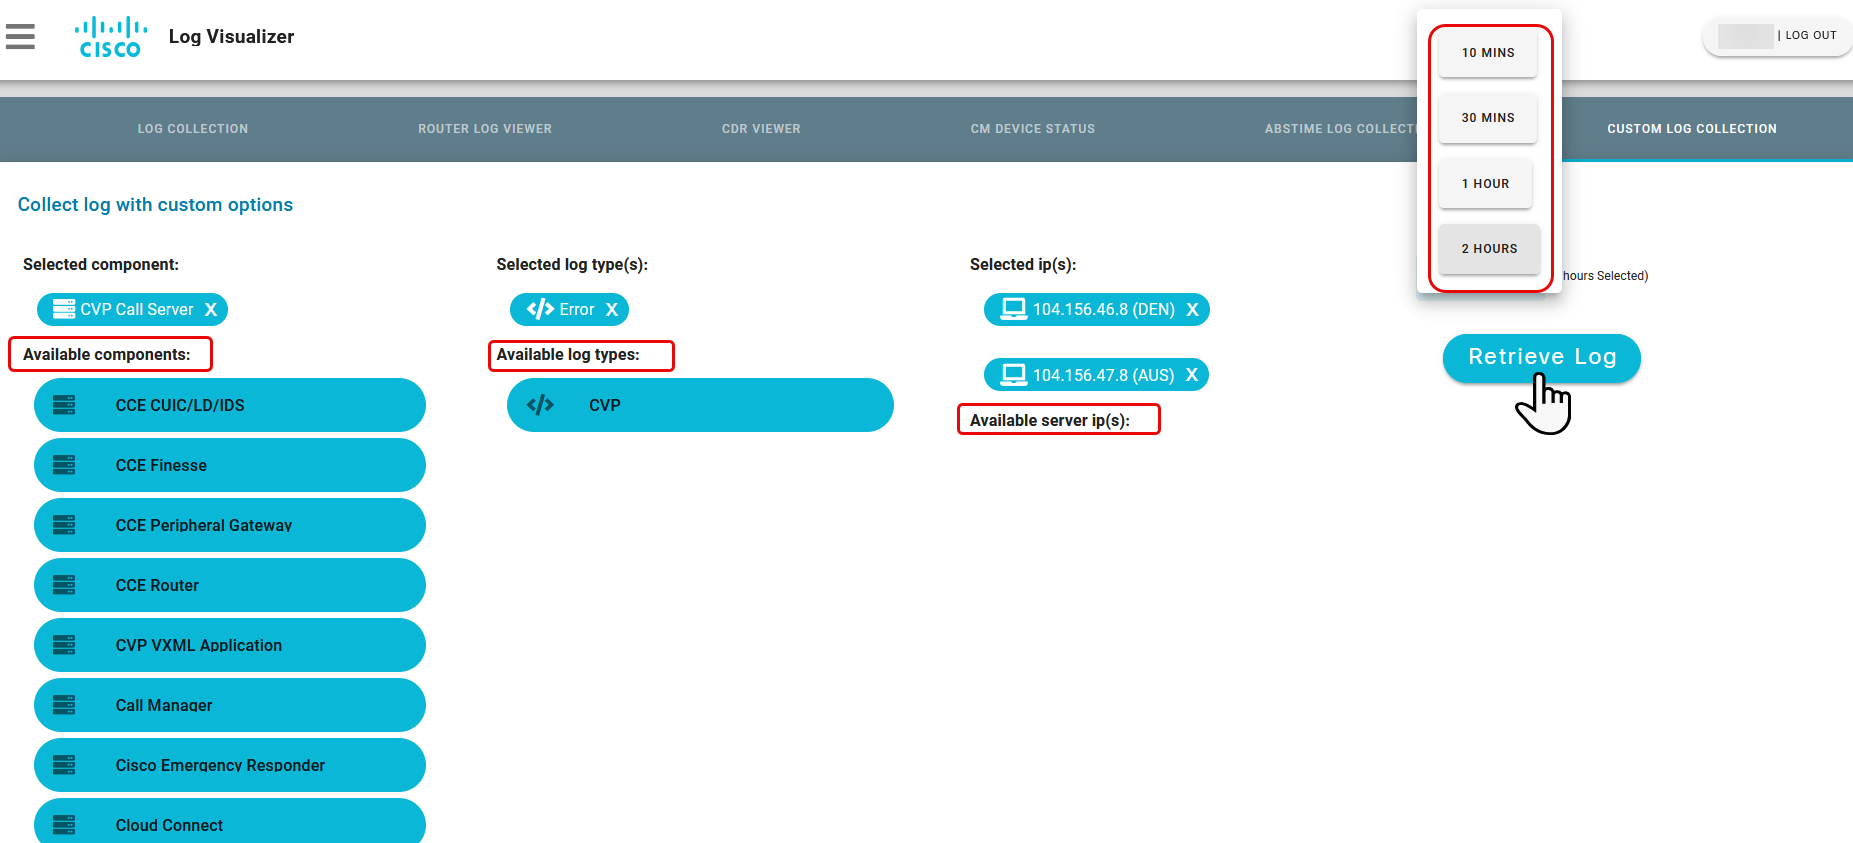Click 'Selected component:' label
The width and height of the screenshot is (1853, 843).
click(x=101, y=265)
